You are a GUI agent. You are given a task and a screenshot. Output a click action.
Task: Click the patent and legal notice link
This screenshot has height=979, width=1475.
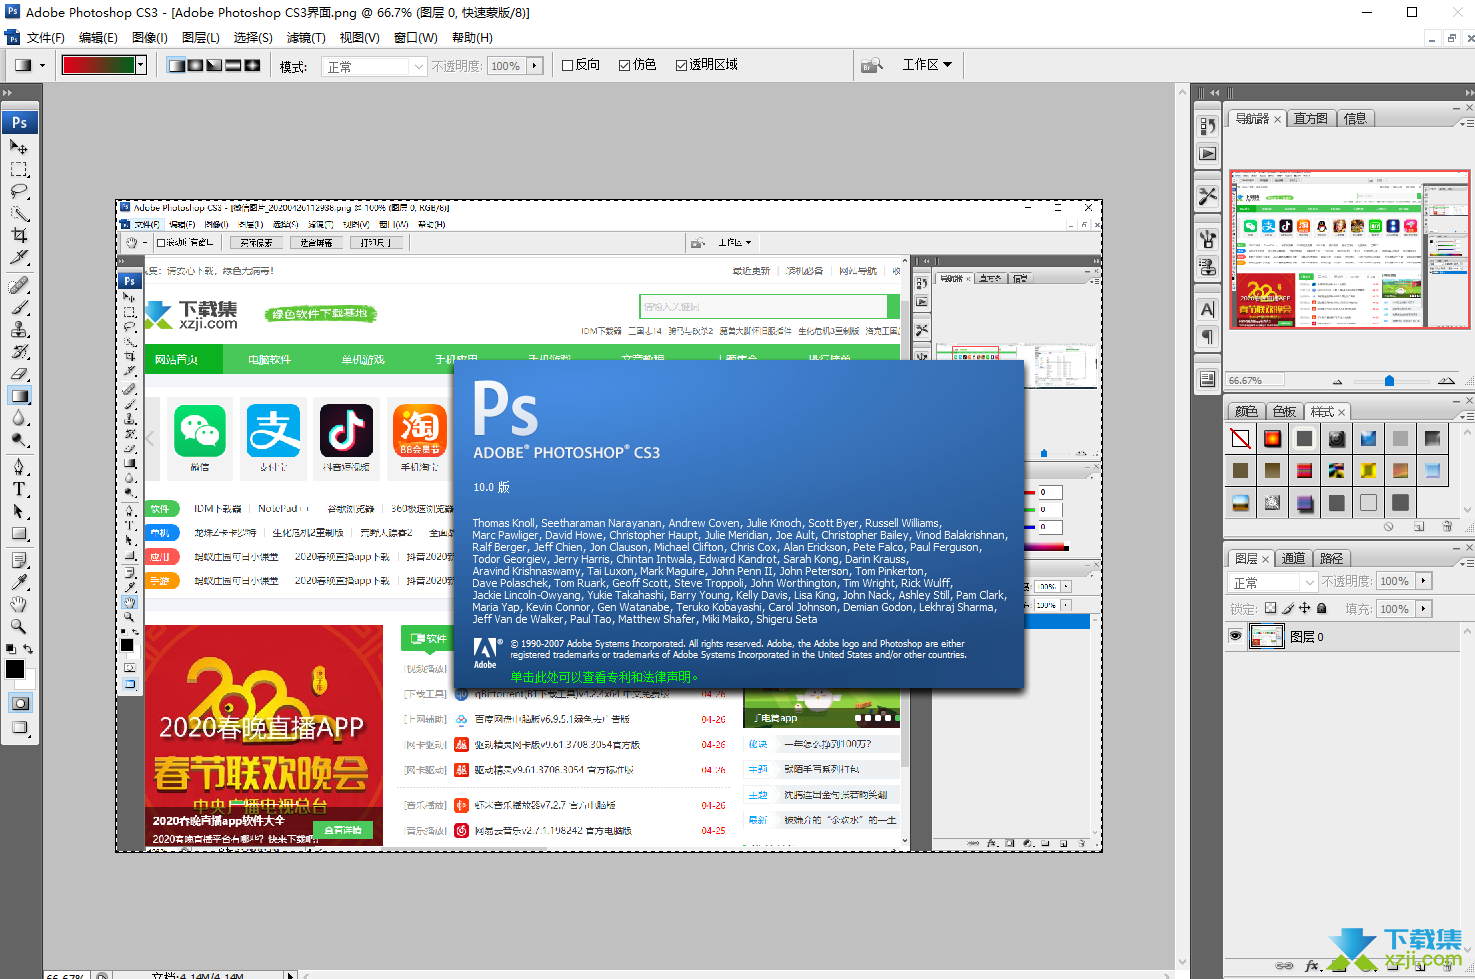pyautogui.click(x=604, y=677)
